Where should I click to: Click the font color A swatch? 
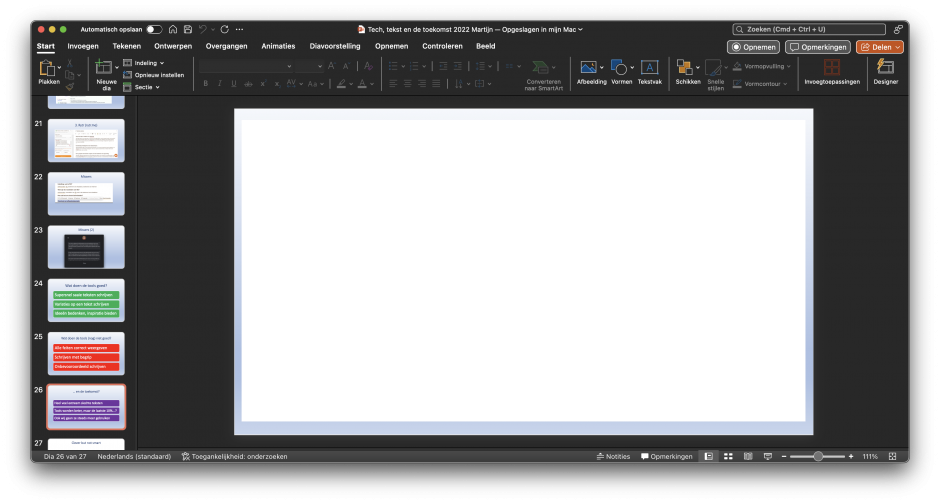coord(362,83)
